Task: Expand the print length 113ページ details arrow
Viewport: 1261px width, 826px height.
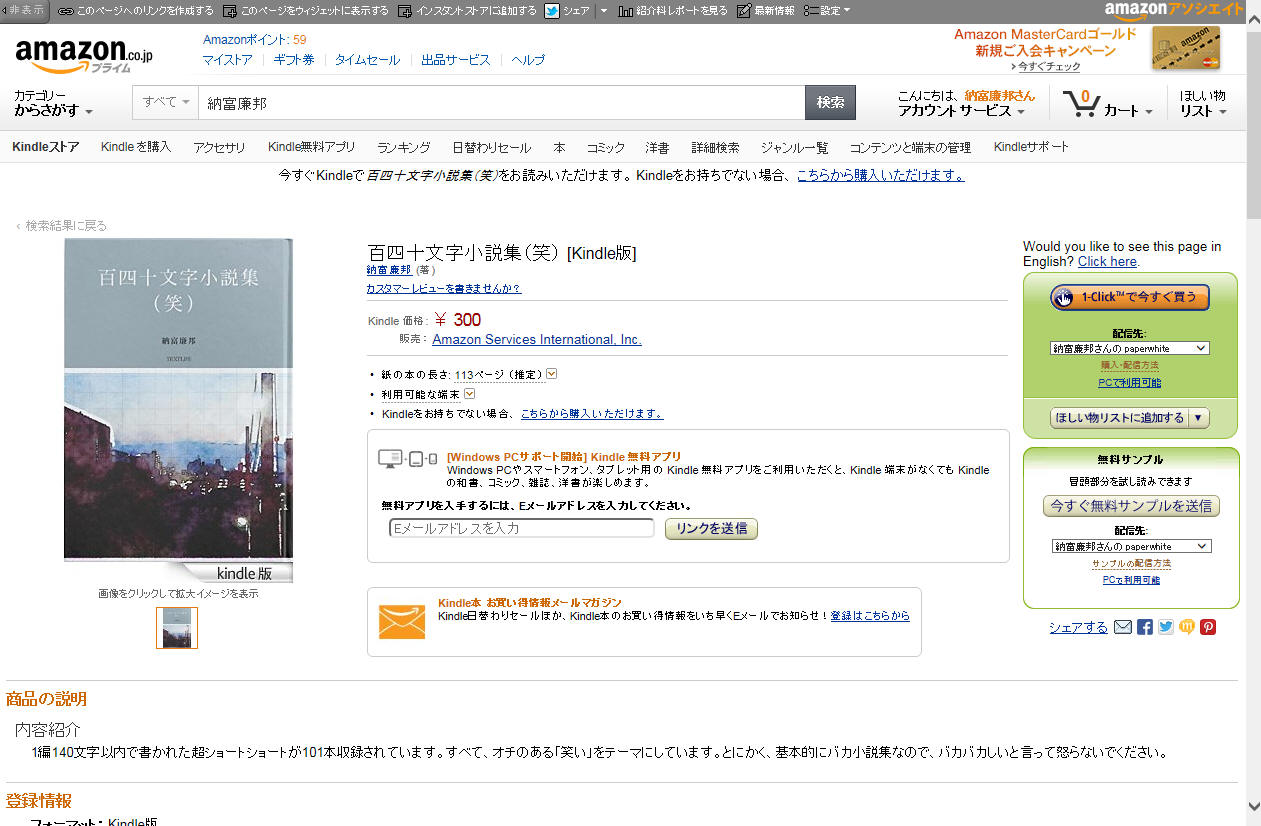Action: 551,374
